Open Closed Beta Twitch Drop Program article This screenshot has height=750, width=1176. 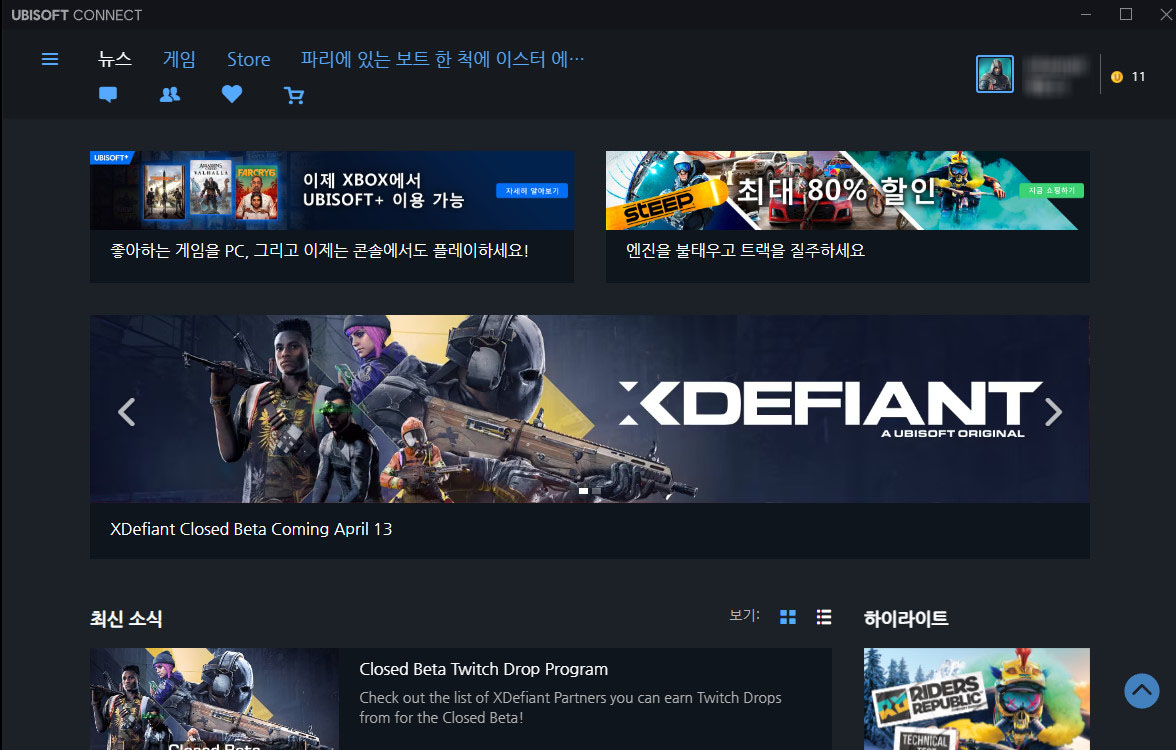click(484, 669)
